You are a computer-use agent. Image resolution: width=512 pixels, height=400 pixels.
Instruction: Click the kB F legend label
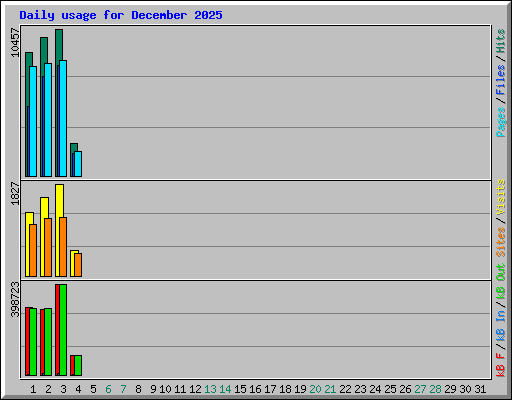tap(501, 365)
